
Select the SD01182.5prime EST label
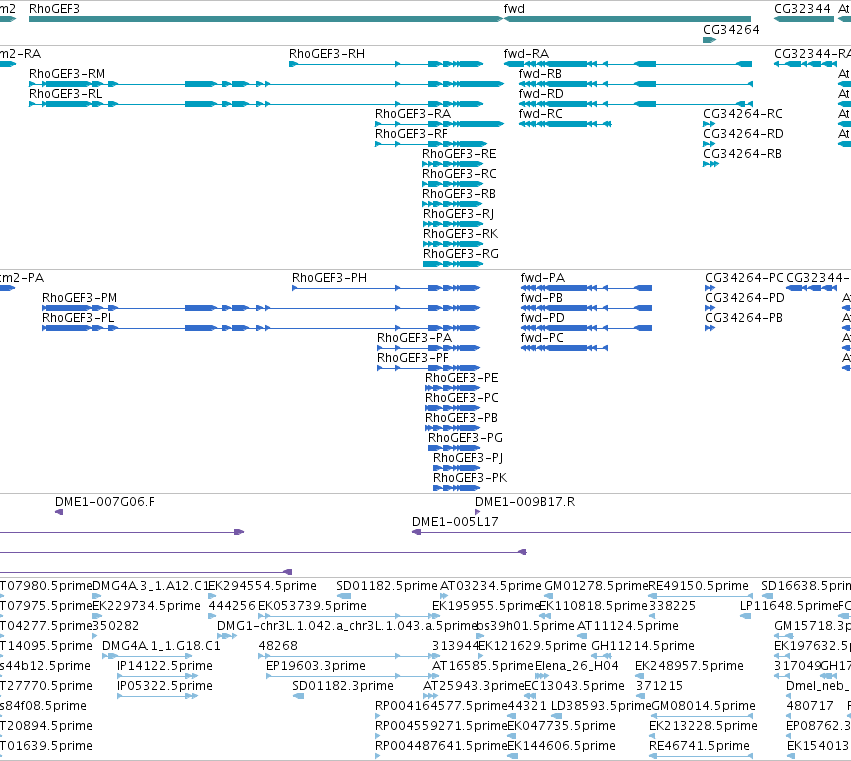coord(386,586)
